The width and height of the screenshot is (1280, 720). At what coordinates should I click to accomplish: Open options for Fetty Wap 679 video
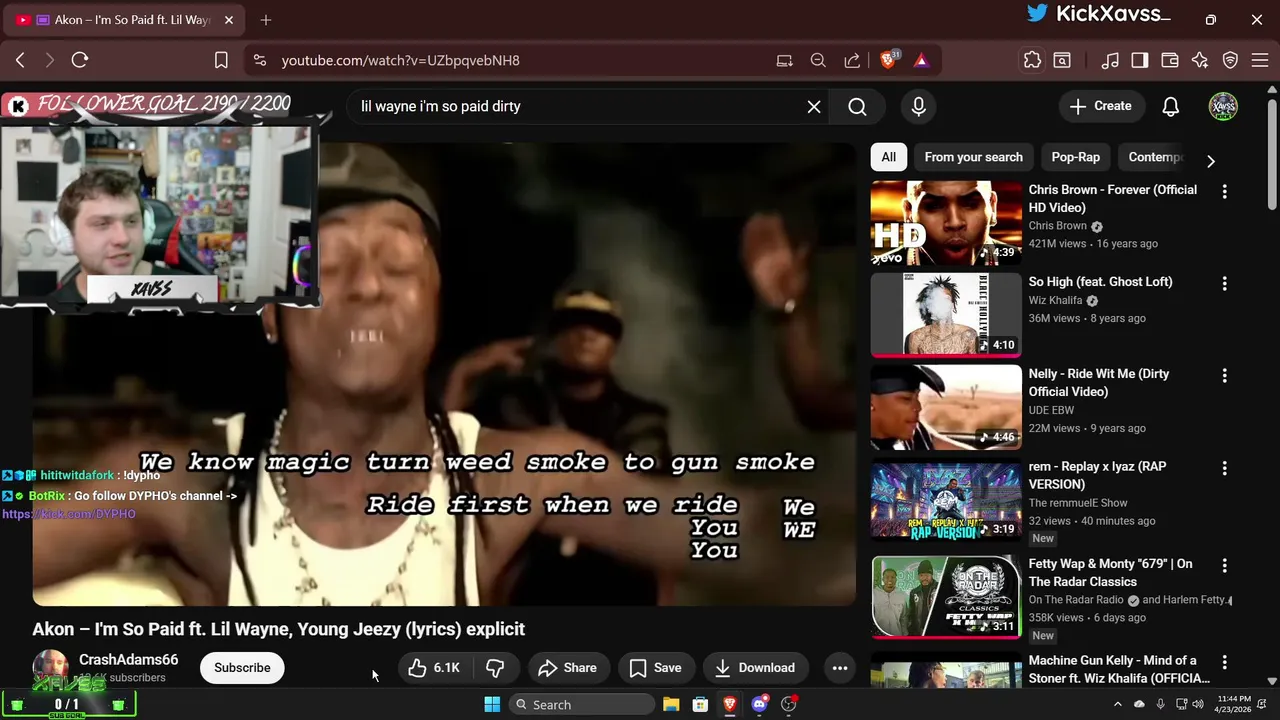click(x=1224, y=565)
